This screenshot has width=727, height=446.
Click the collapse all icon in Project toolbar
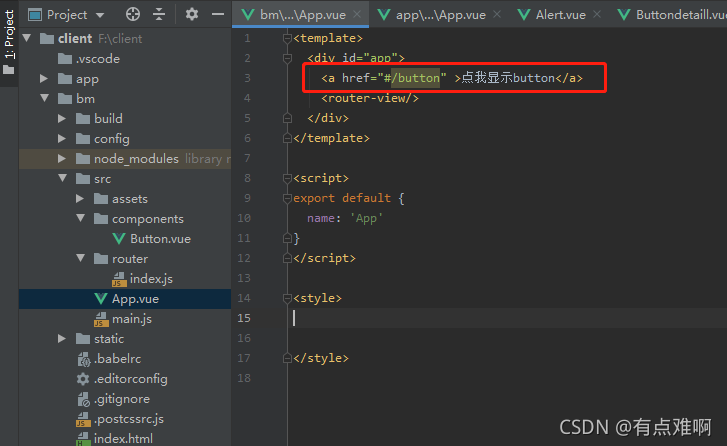coord(159,14)
